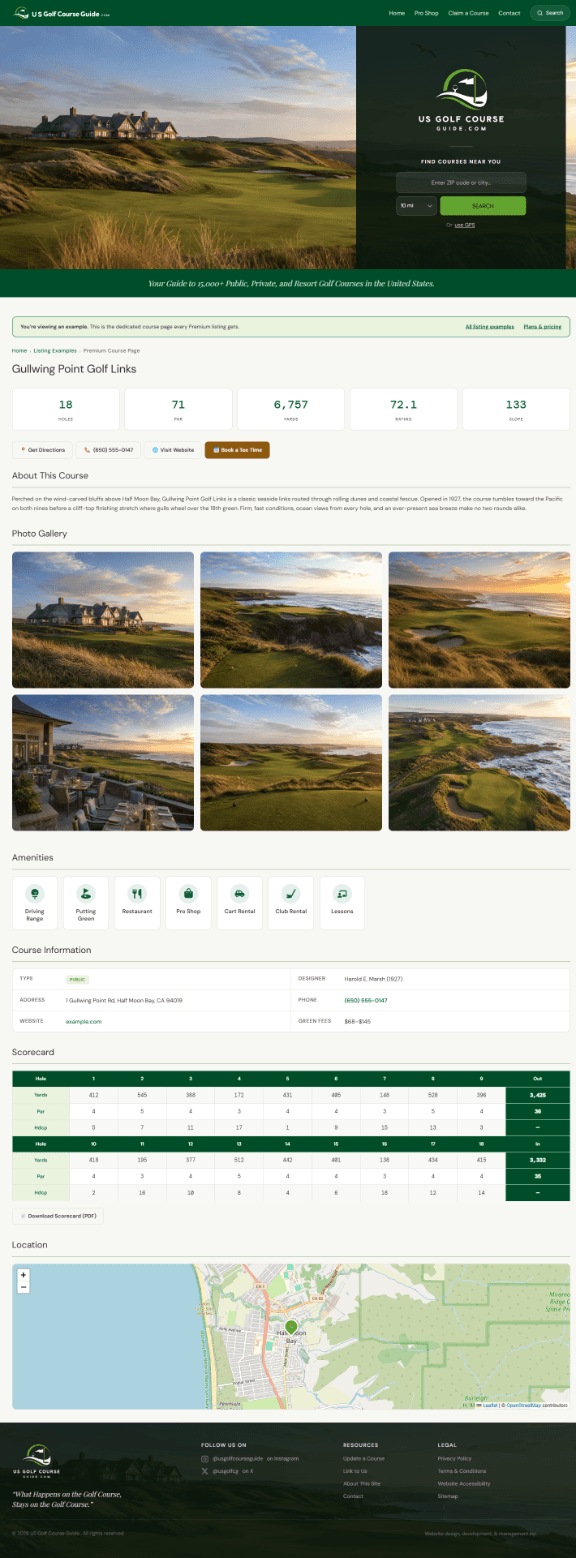The height and width of the screenshot is (1558, 576).
Task: Click Download Scorecard (PDF) button
Action: [58, 1216]
